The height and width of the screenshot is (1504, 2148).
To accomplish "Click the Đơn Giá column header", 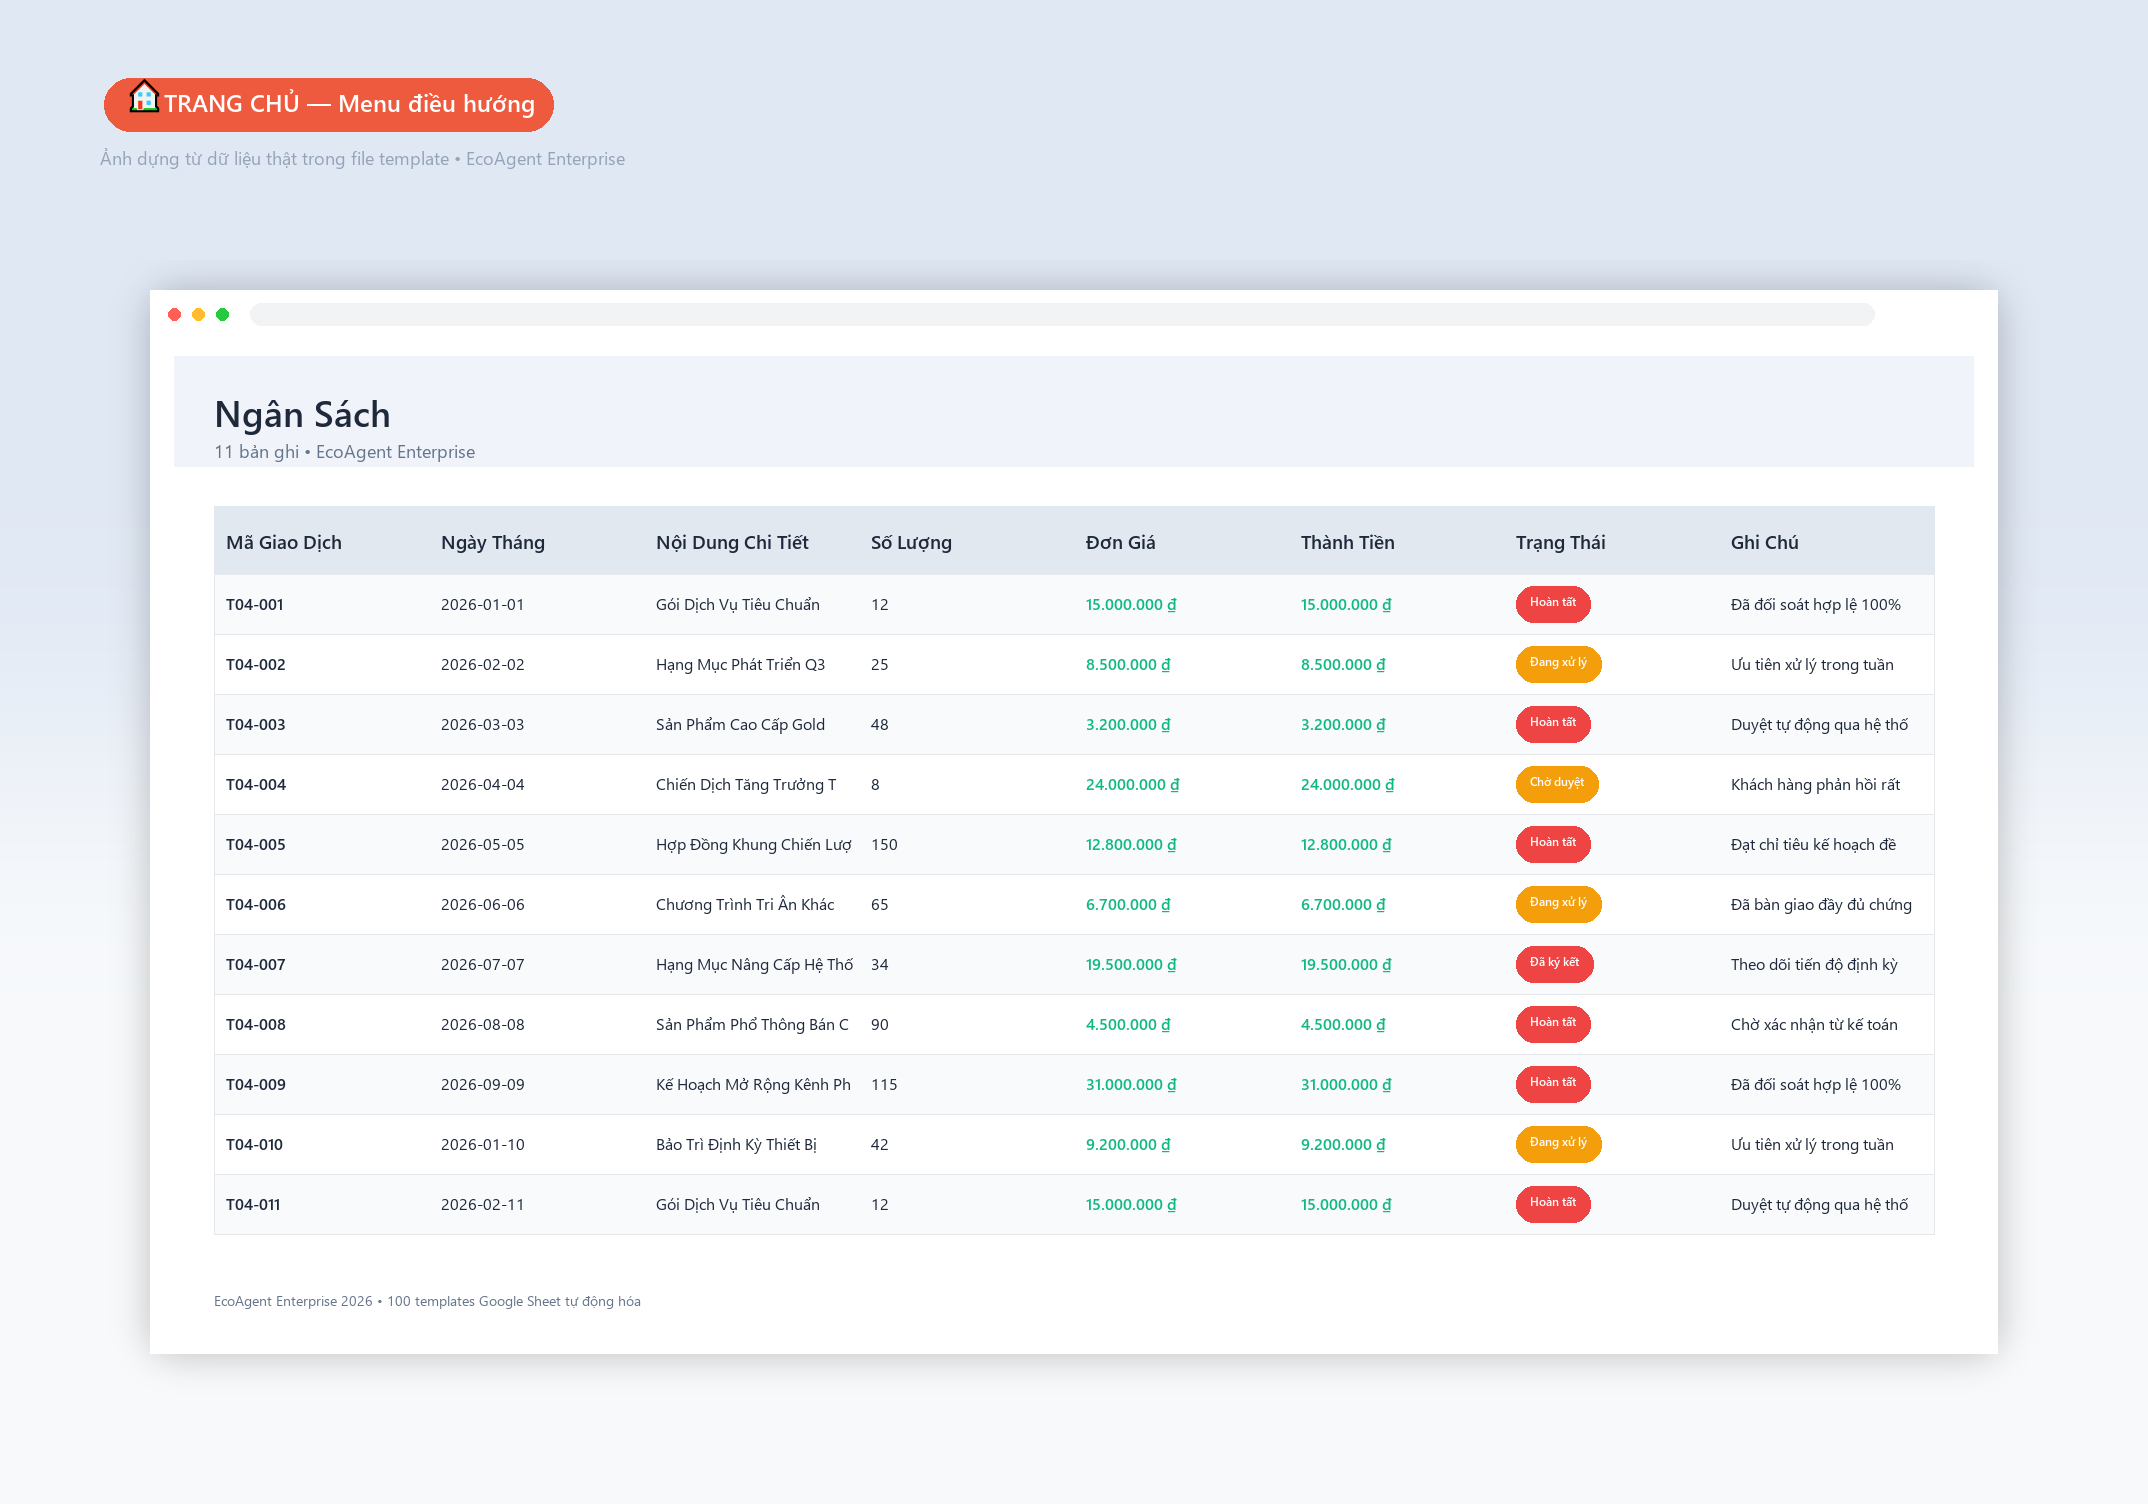I will (1121, 542).
